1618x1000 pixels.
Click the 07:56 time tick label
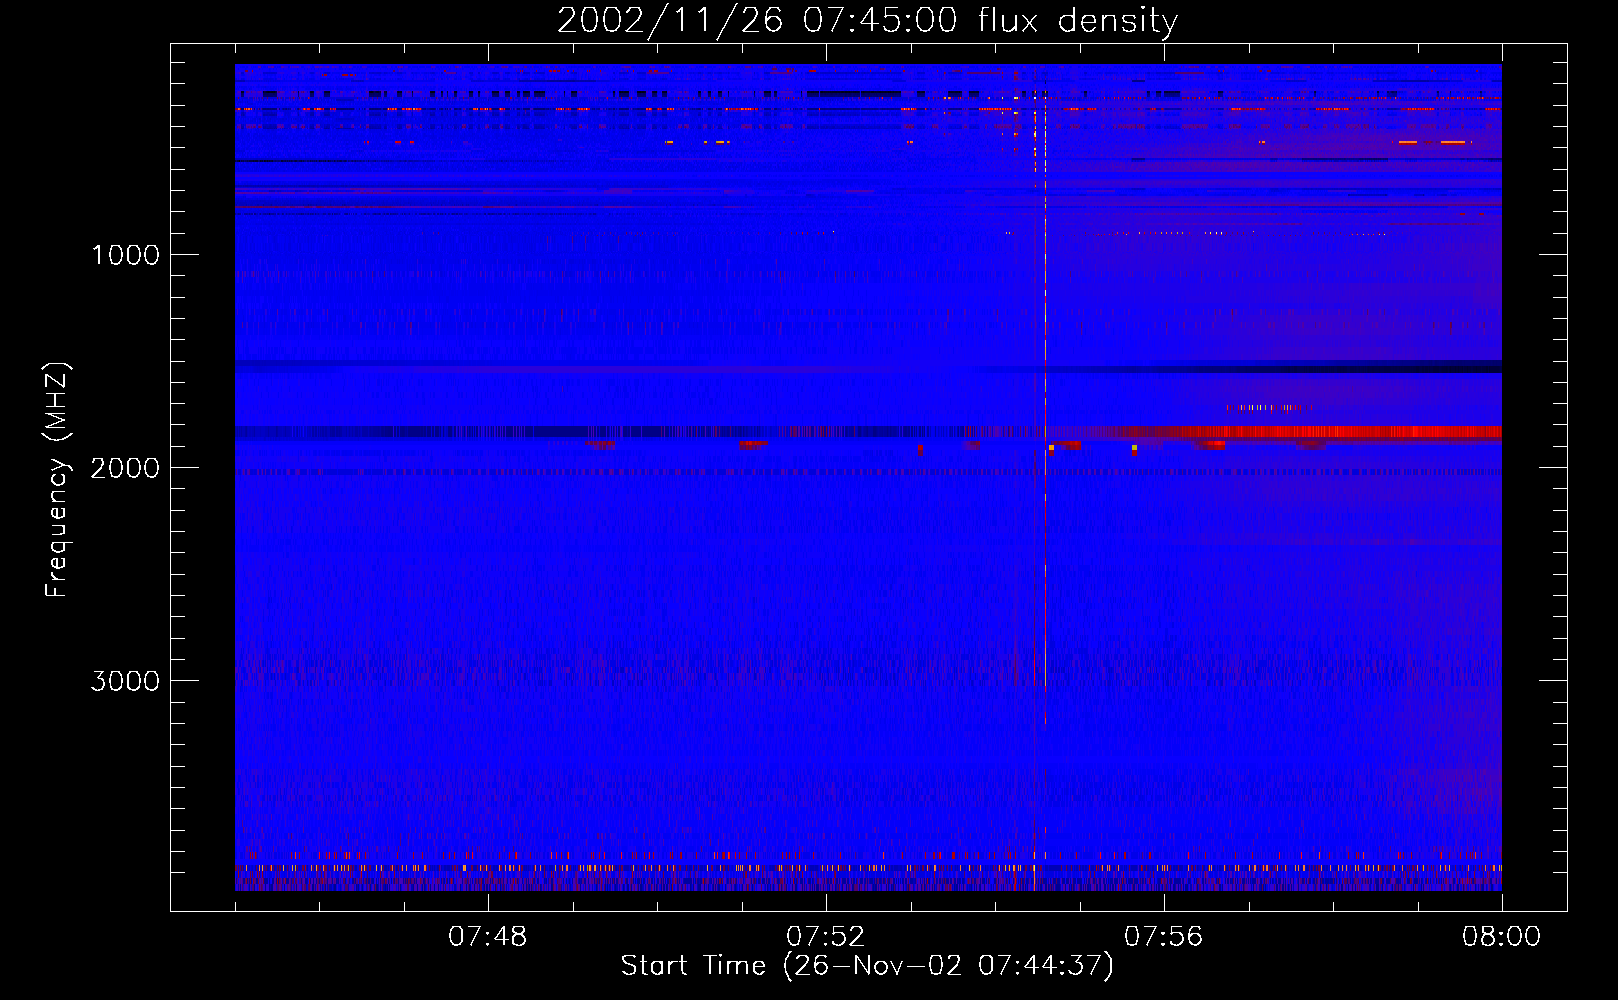1163,937
